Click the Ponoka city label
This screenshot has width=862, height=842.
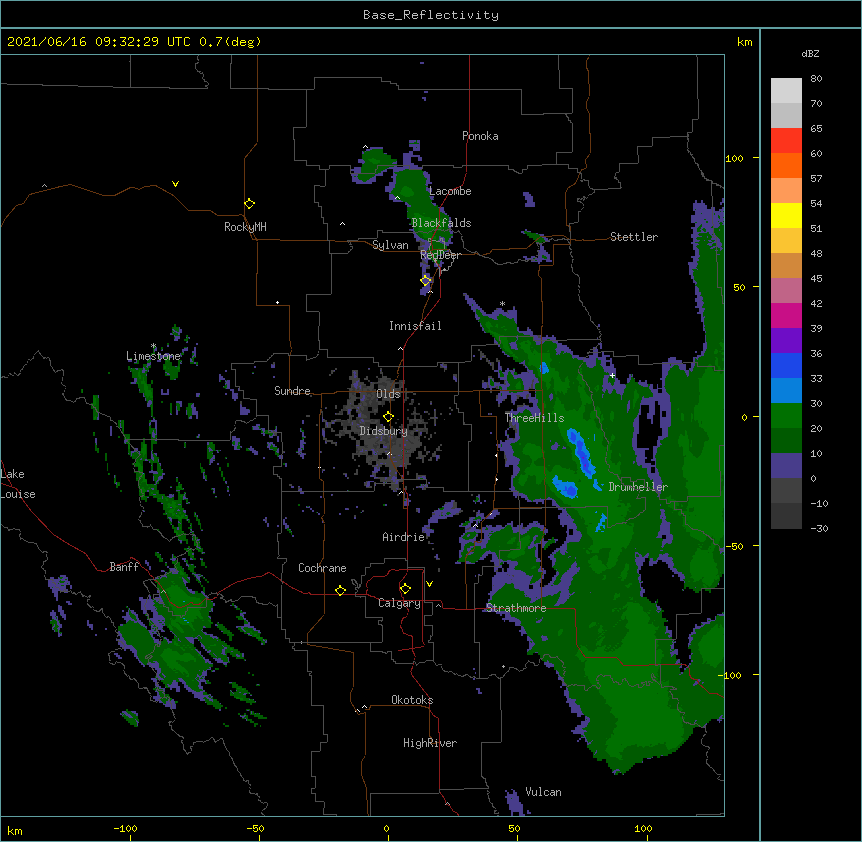pos(480,136)
